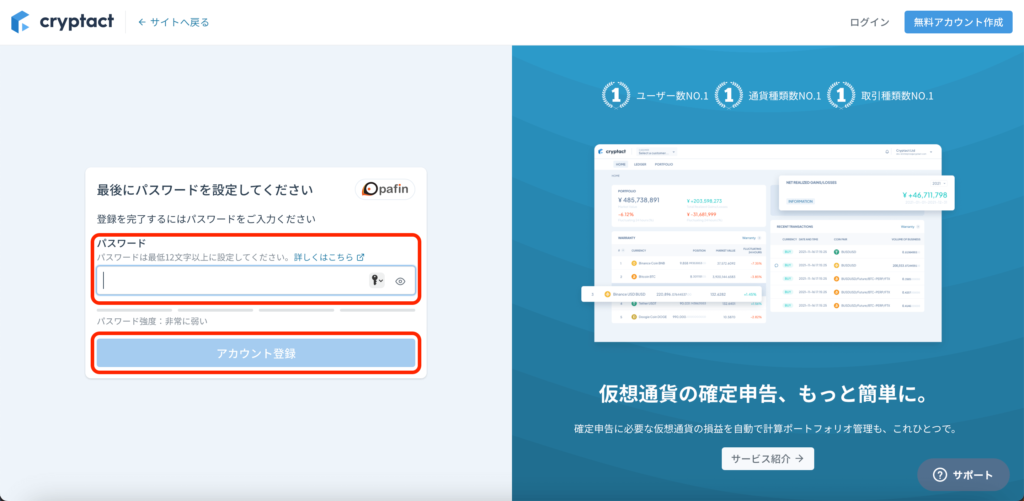Open the ログイン page
The image size is (1024, 501).
coord(869,22)
